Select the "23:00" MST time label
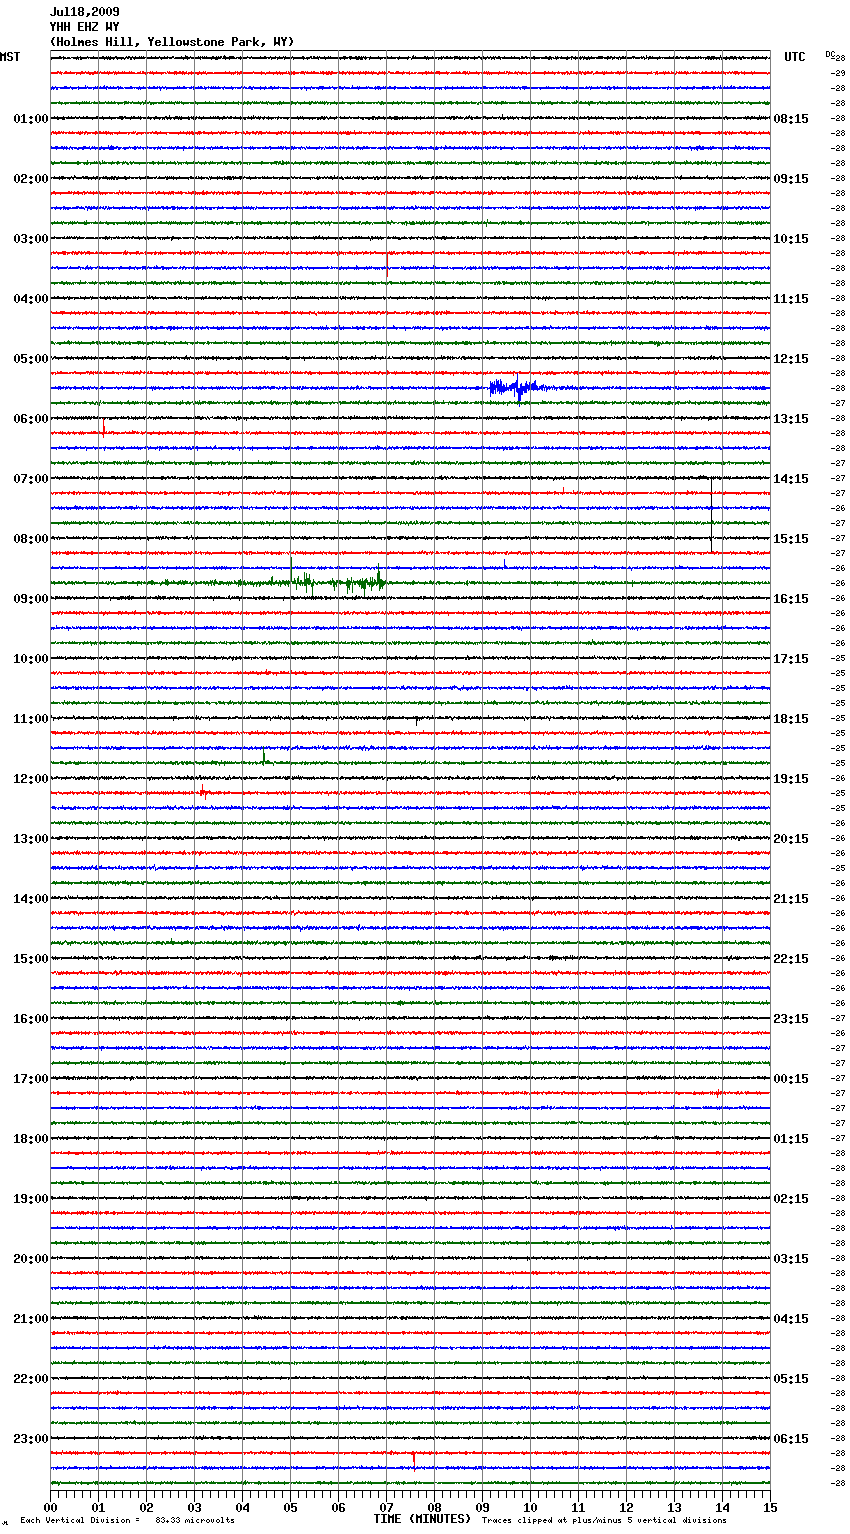This screenshot has width=850, height=1534. point(31,1439)
